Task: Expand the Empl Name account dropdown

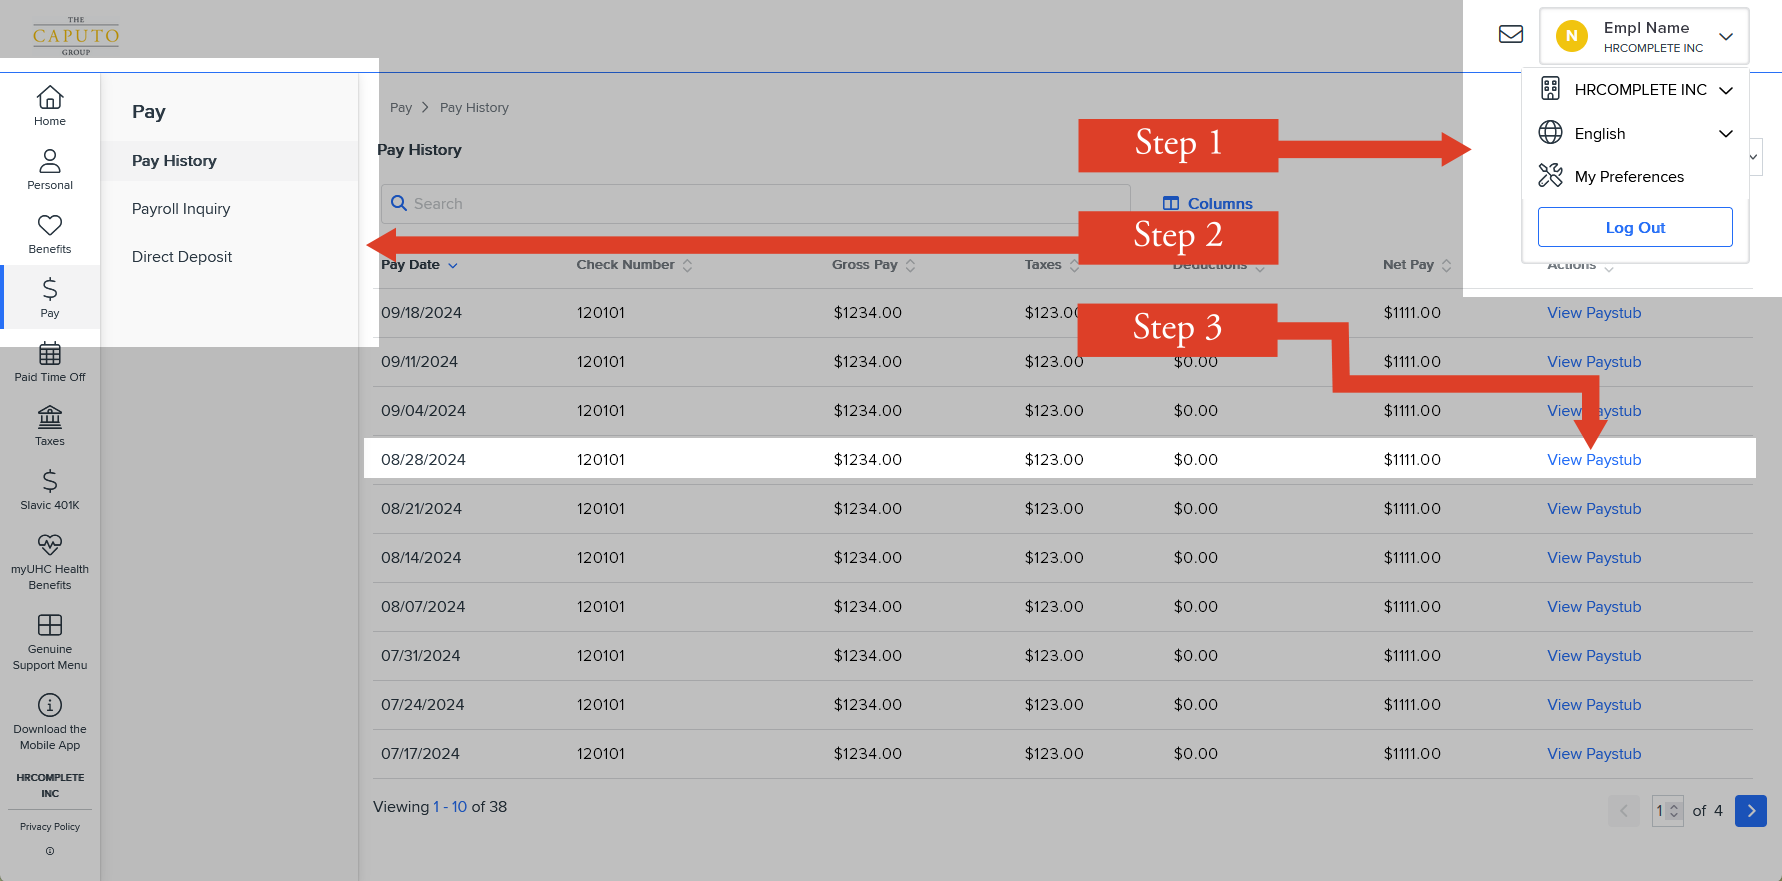Action: point(1725,36)
